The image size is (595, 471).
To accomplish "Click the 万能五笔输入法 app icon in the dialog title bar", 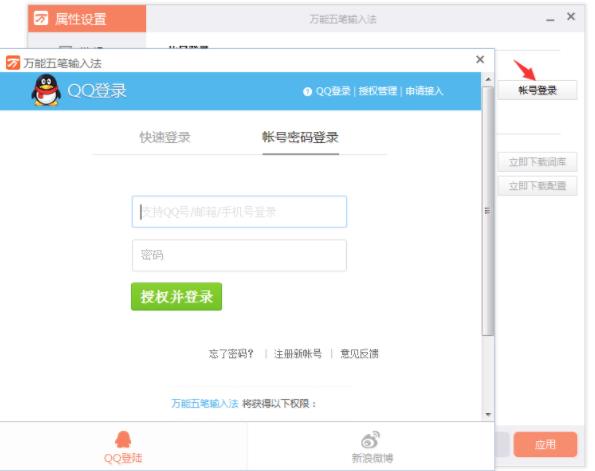I will tap(13, 63).
